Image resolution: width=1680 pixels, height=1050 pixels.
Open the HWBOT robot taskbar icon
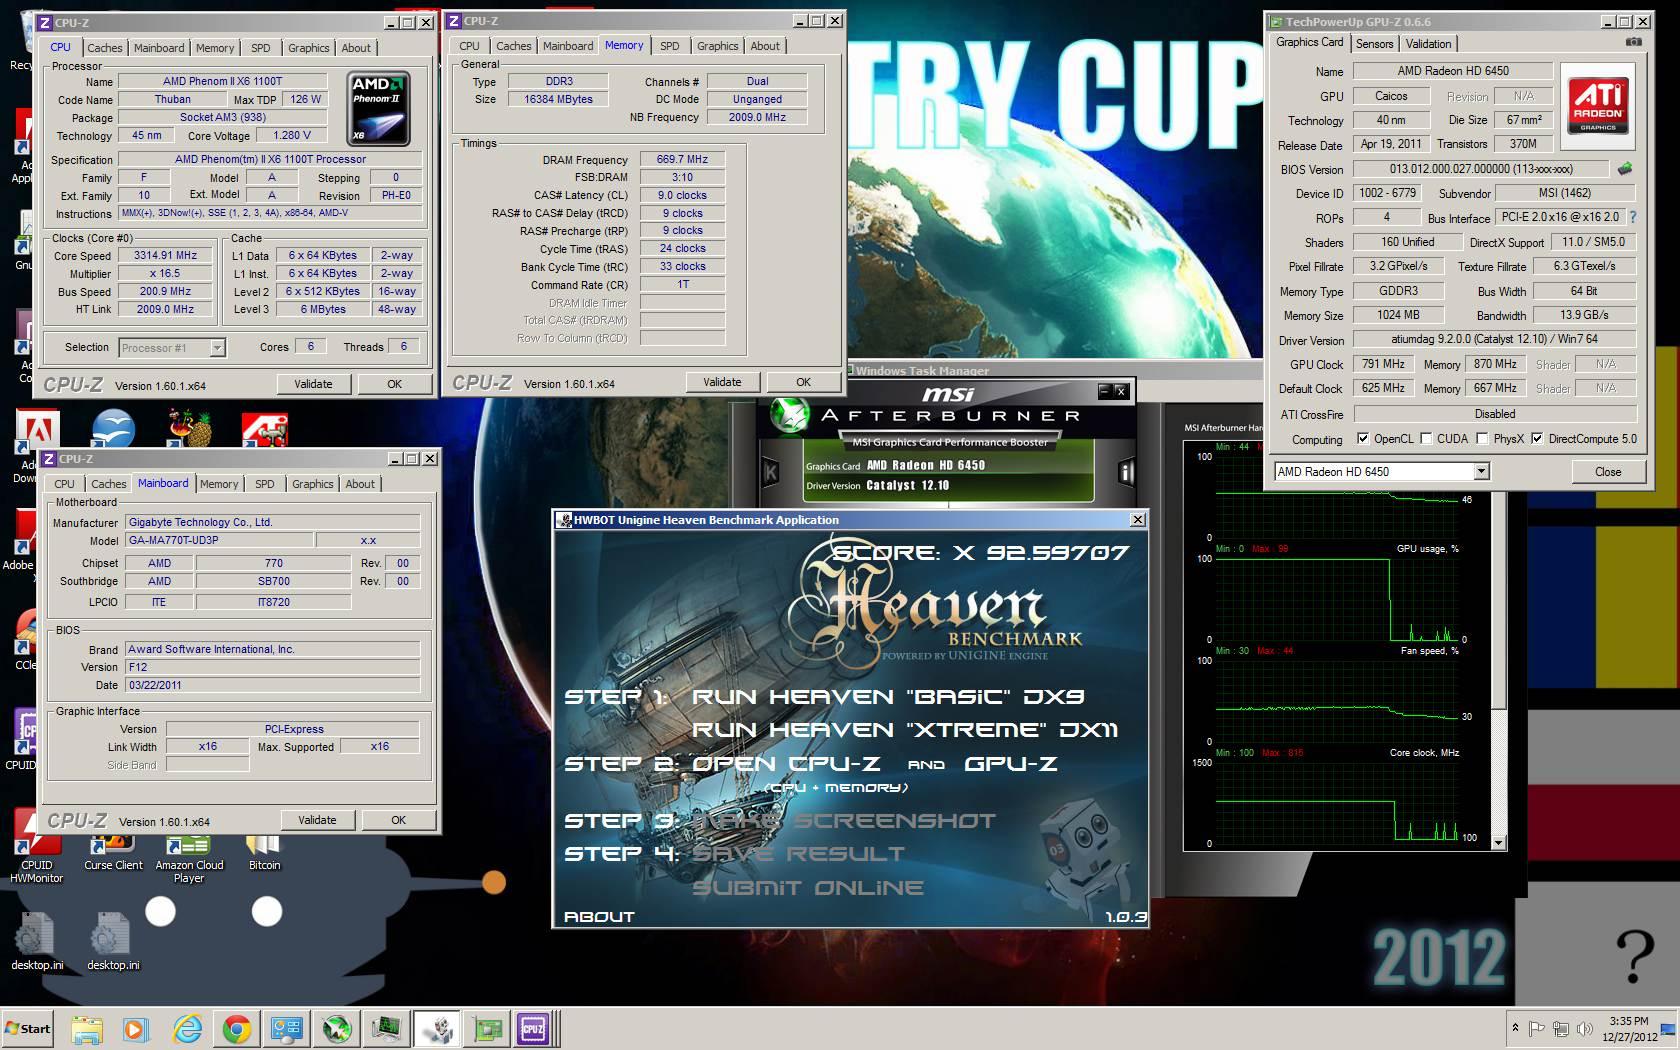(438, 1028)
